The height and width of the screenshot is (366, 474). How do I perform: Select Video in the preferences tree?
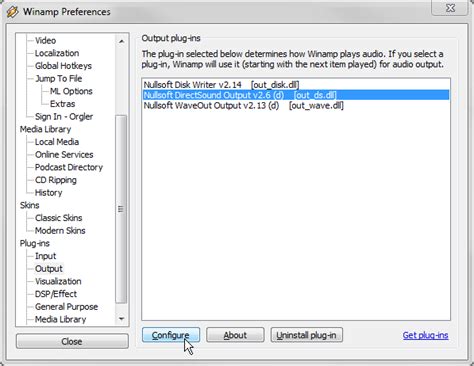tap(45, 41)
